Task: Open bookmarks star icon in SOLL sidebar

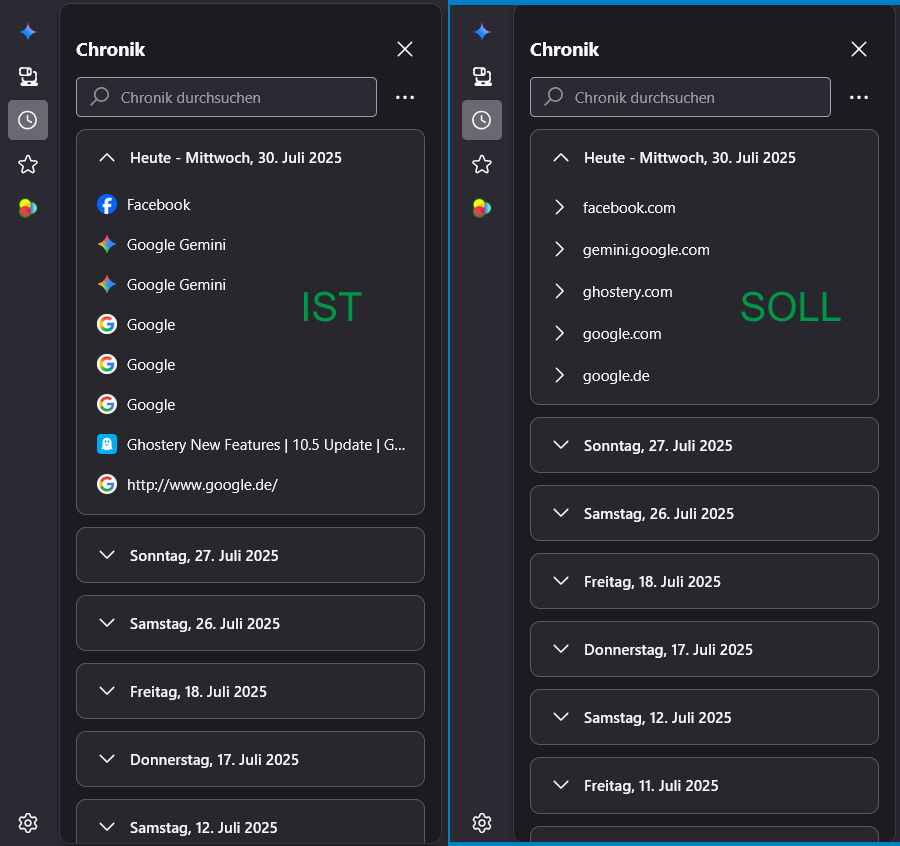Action: (x=482, y=164)
